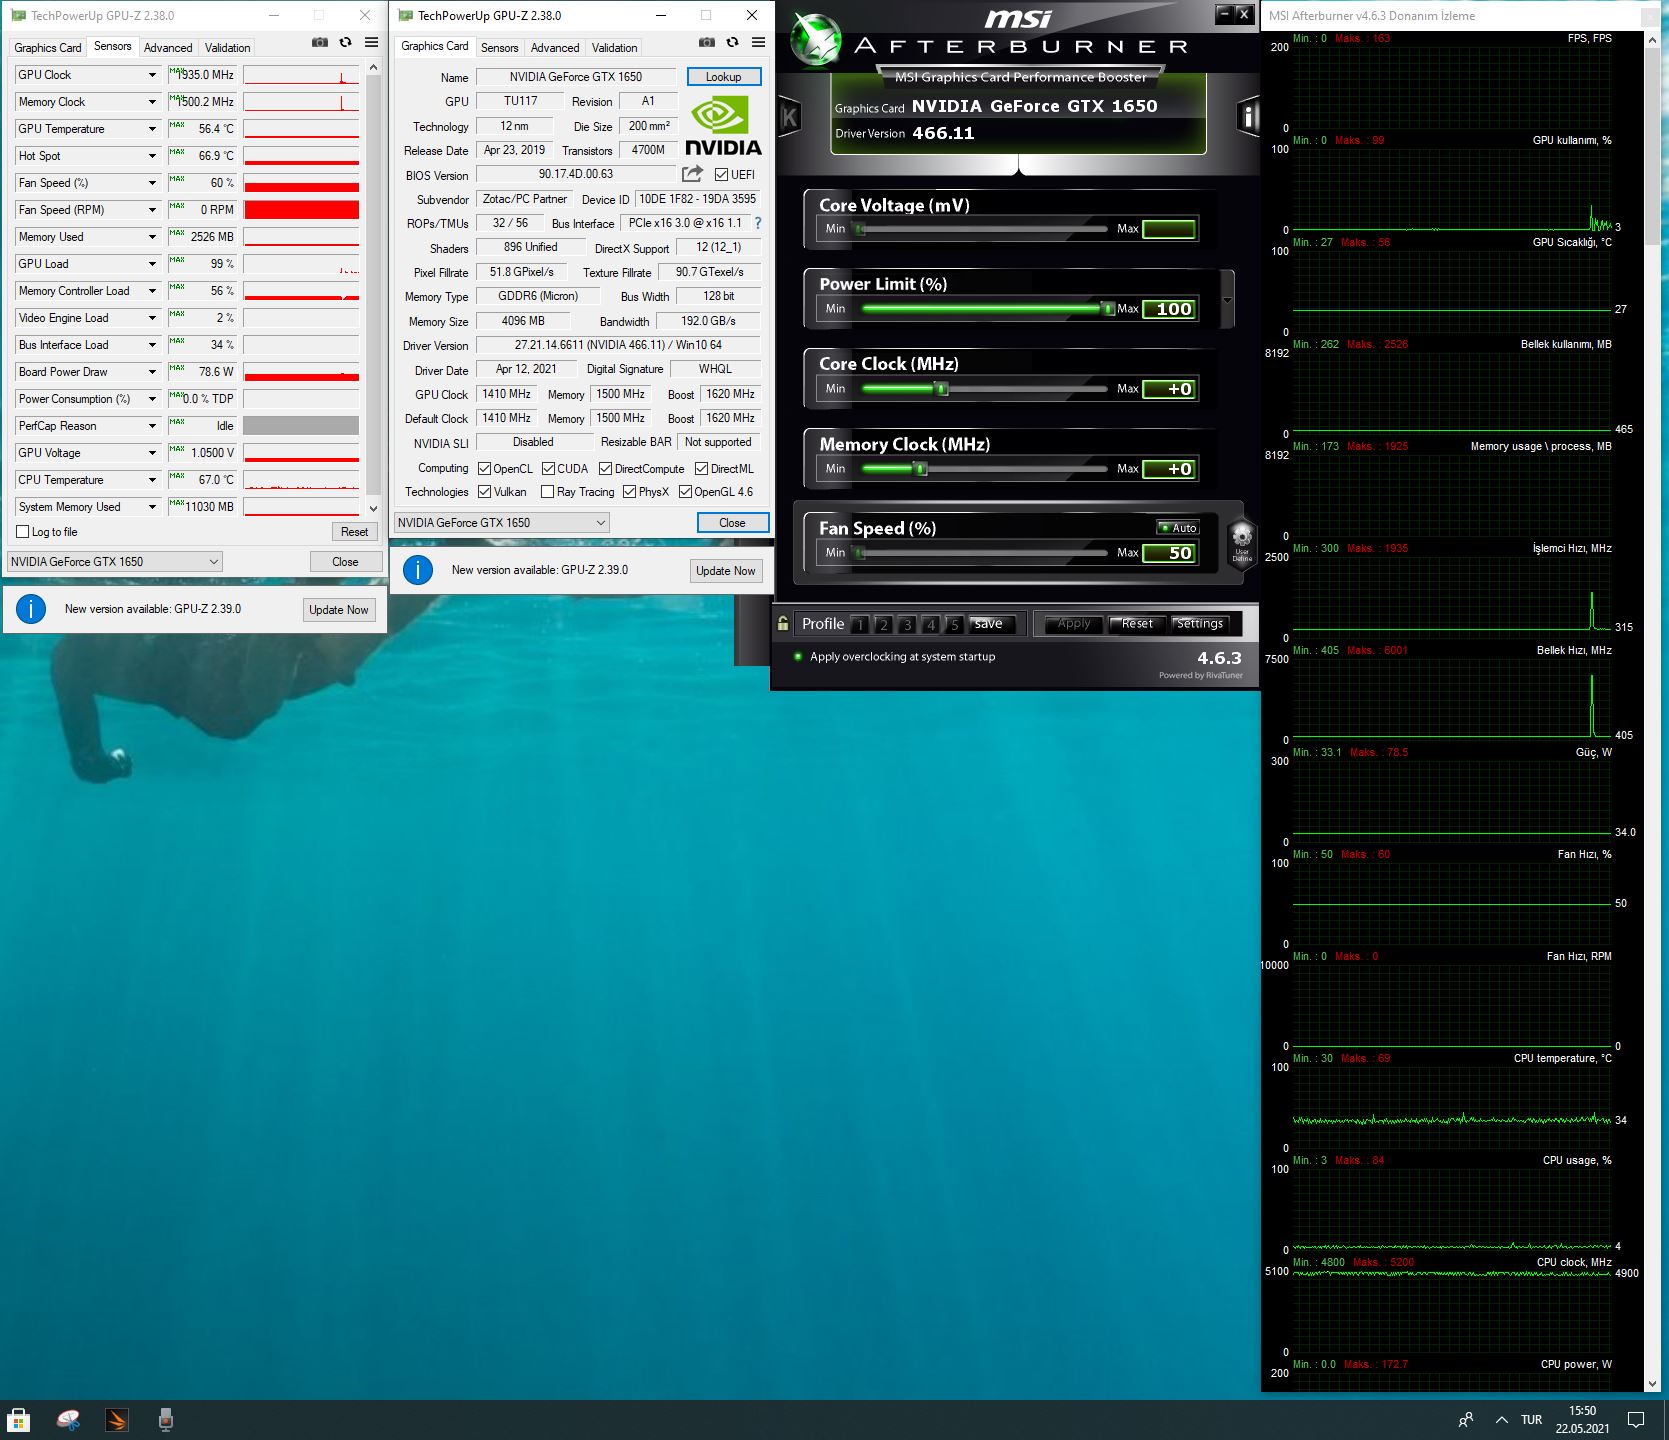The image size is (1669, 1440).
Task: Click screenshot camera icon in GPU-Z Sensors window
Action: point(320,42)
